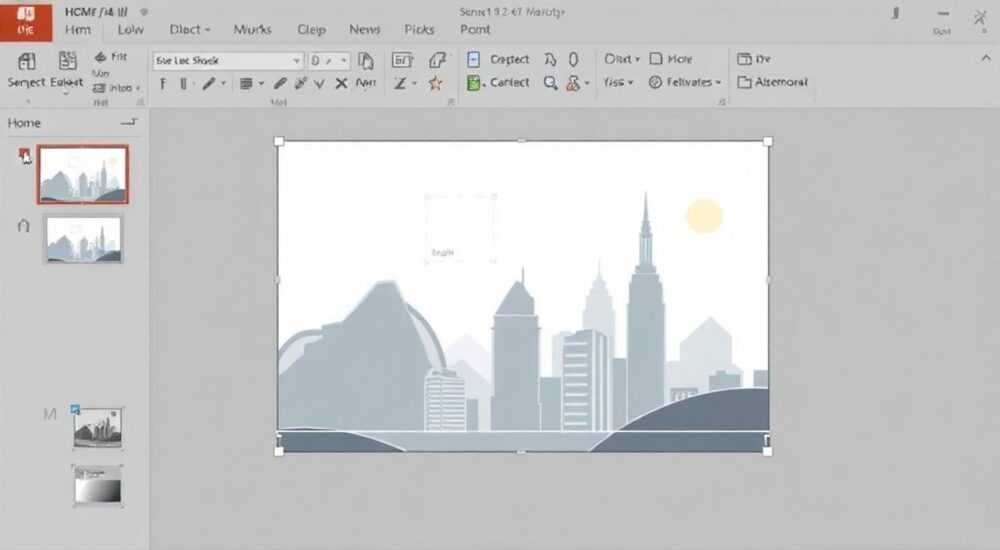Expand the pen highlighter dropdown arrow
This screenshot has width=1000, height=550.
coord(223,84)
